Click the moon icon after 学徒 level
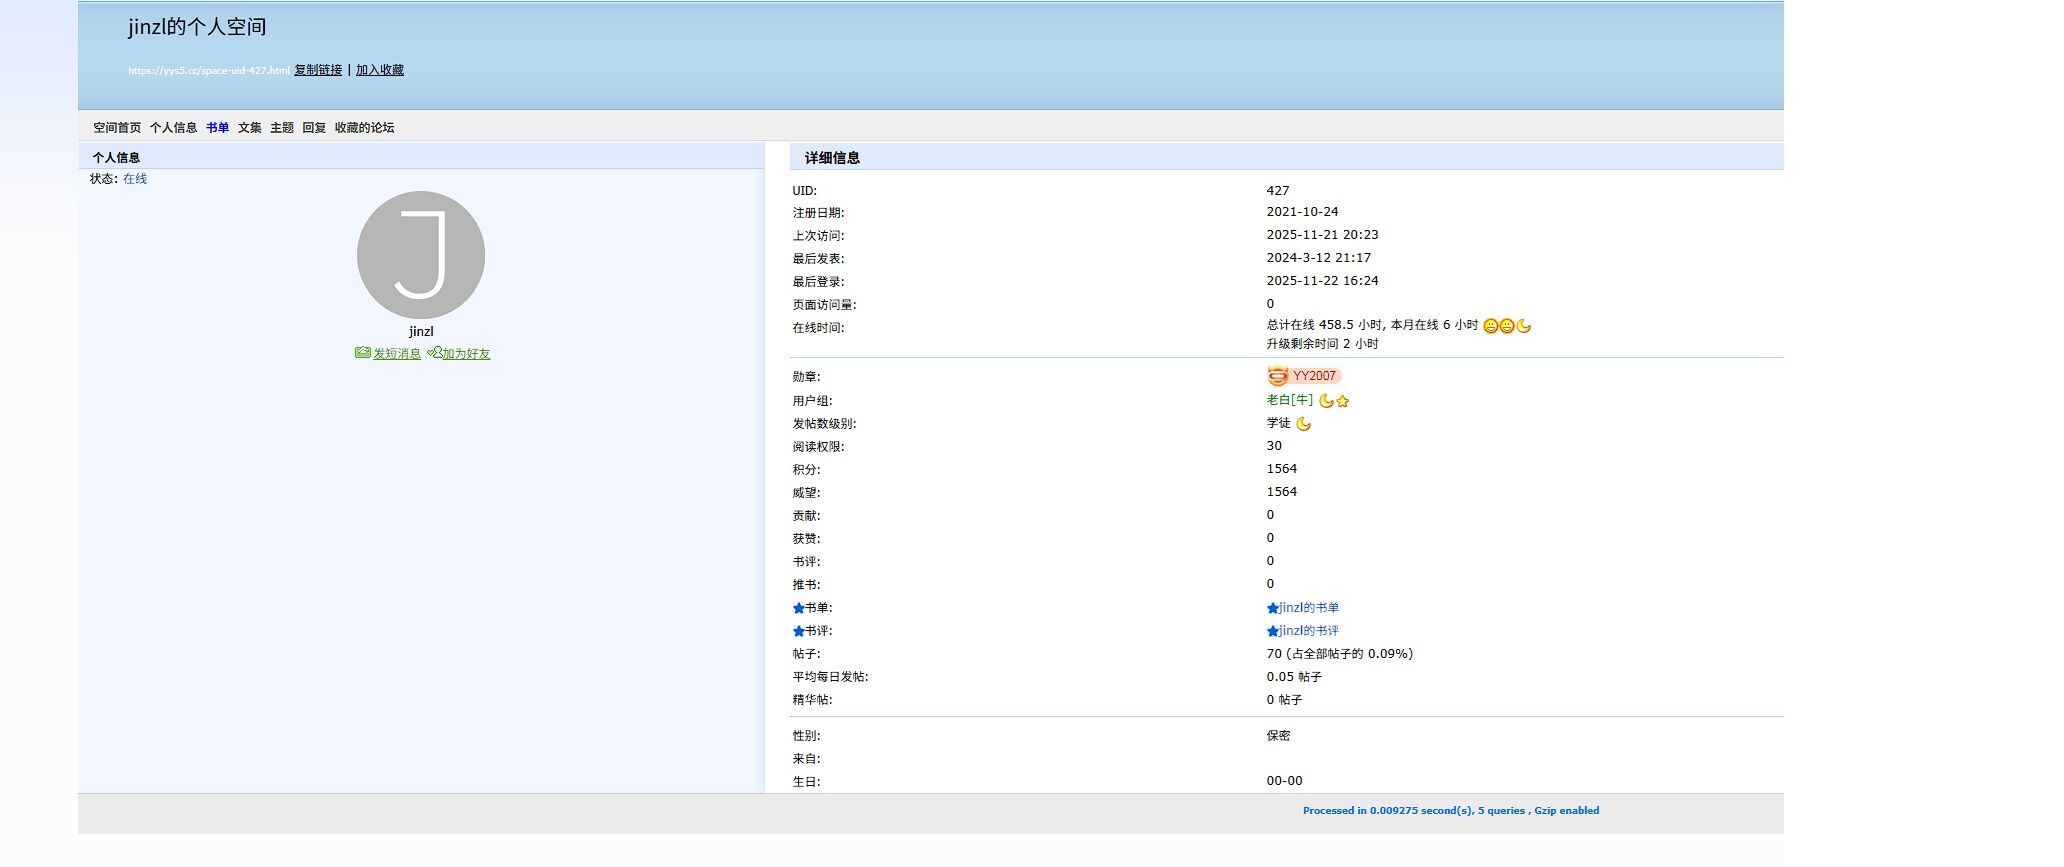 (1303, 424)
